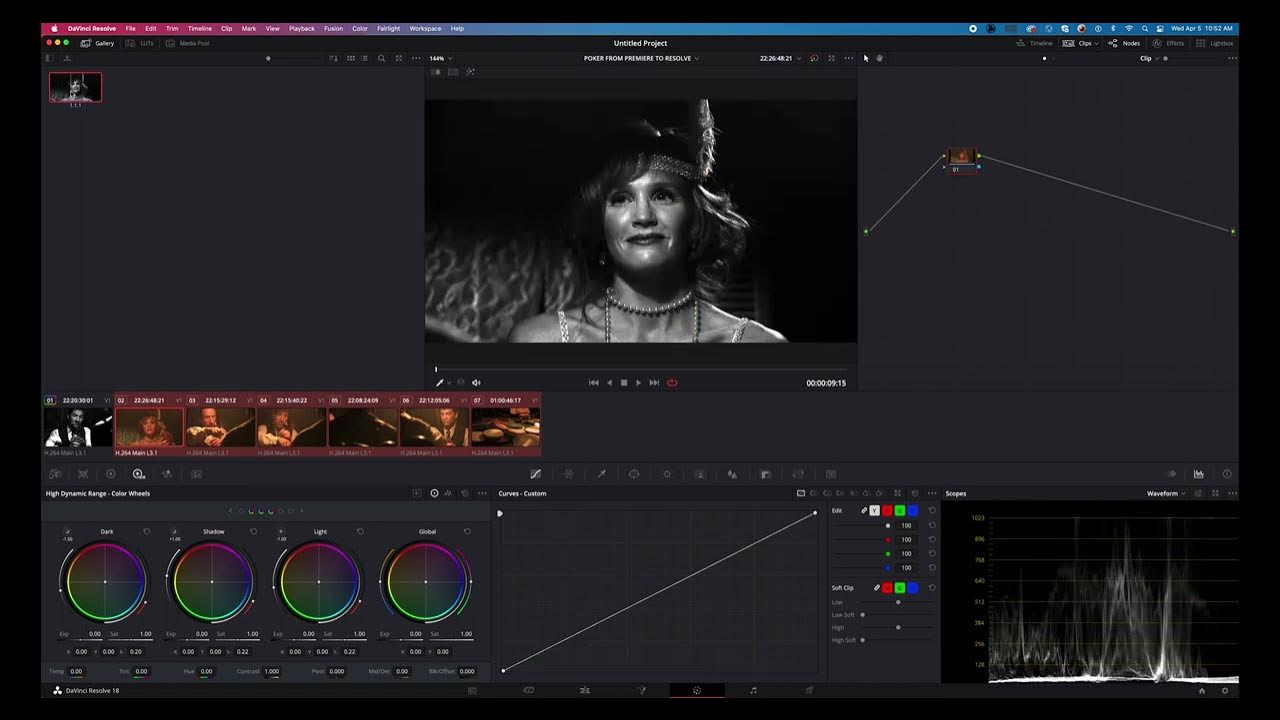Image resolution: width=1280 pixels, height=720 pixels.
Task: Stop viewer playback
Action: pos(624,382)
